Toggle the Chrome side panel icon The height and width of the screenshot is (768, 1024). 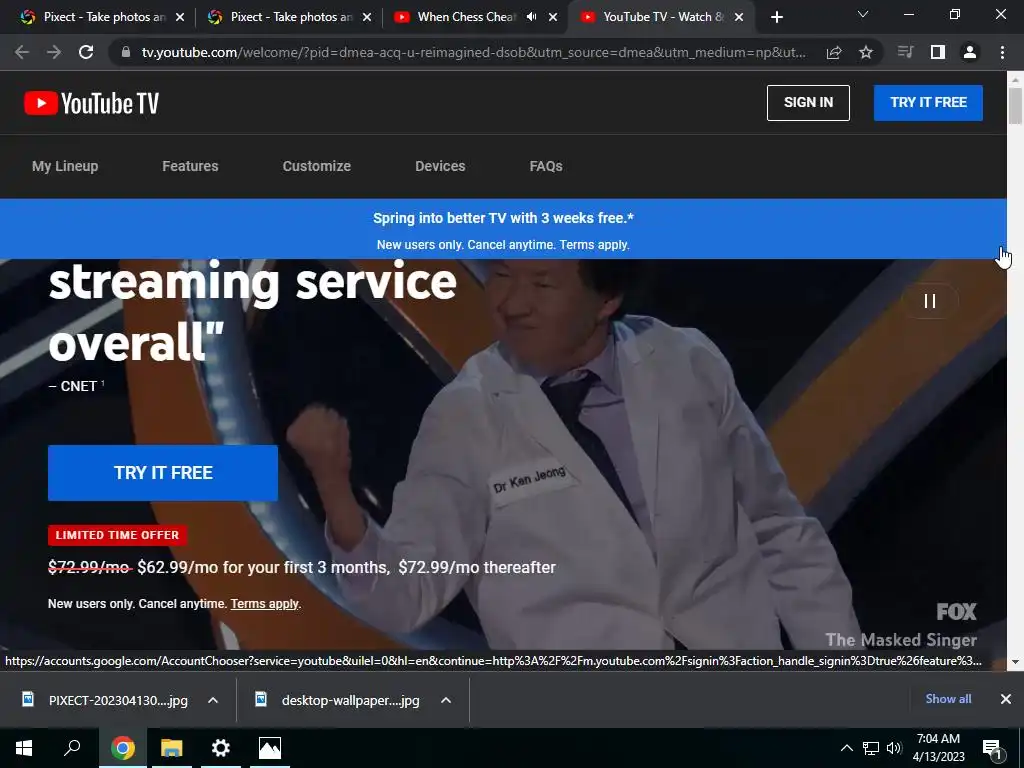tap(938, 52)
